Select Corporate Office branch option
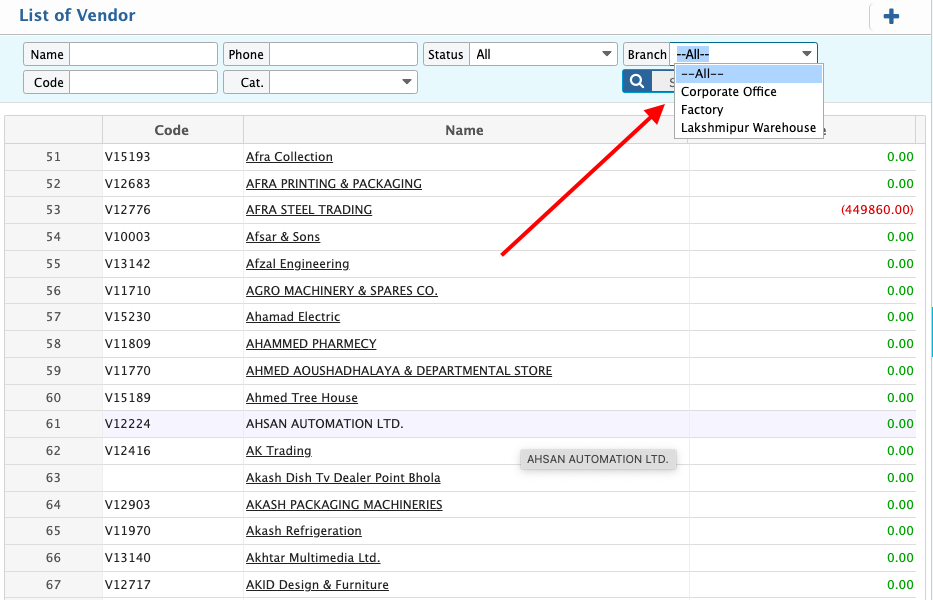The height and width of the screenshot is (600, 933). click(728, 92)
